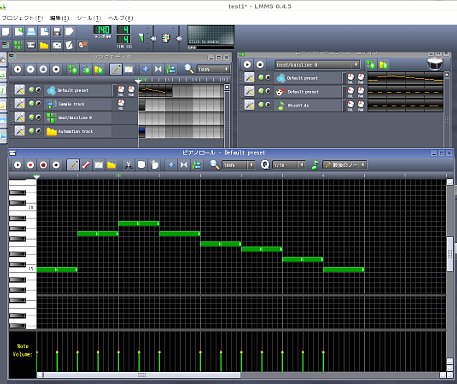Open the piano roll zoom percentage dropdown
457x384 pixels.
tap(239, 165)
